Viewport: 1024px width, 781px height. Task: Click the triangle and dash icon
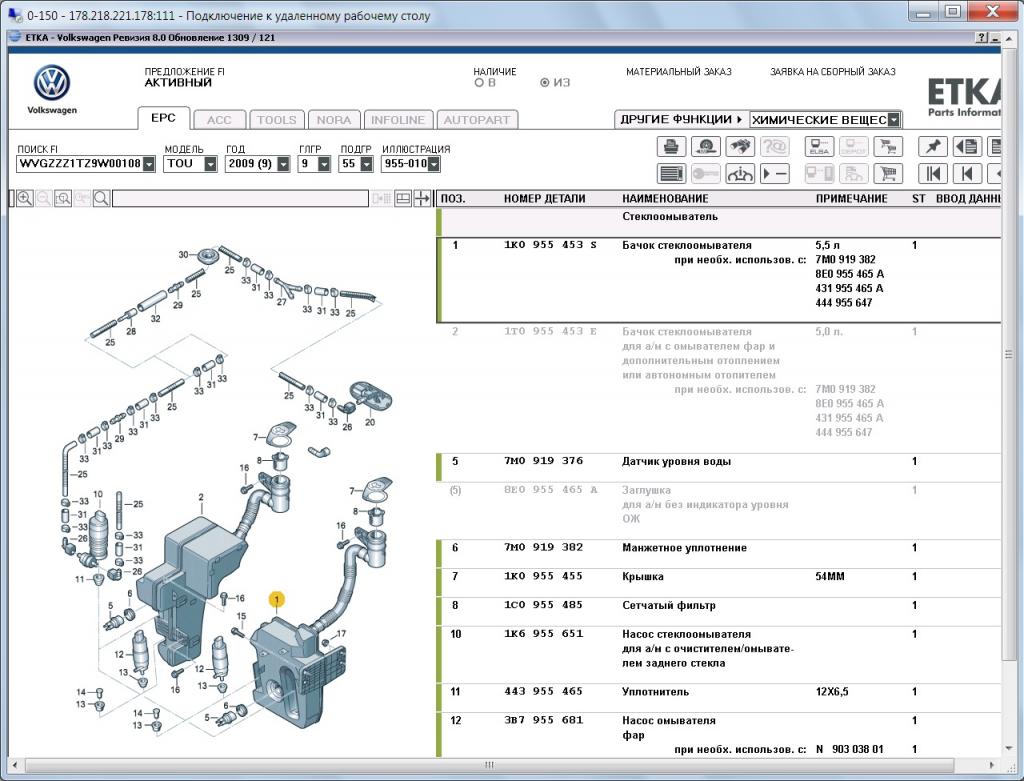click(775, 174)
